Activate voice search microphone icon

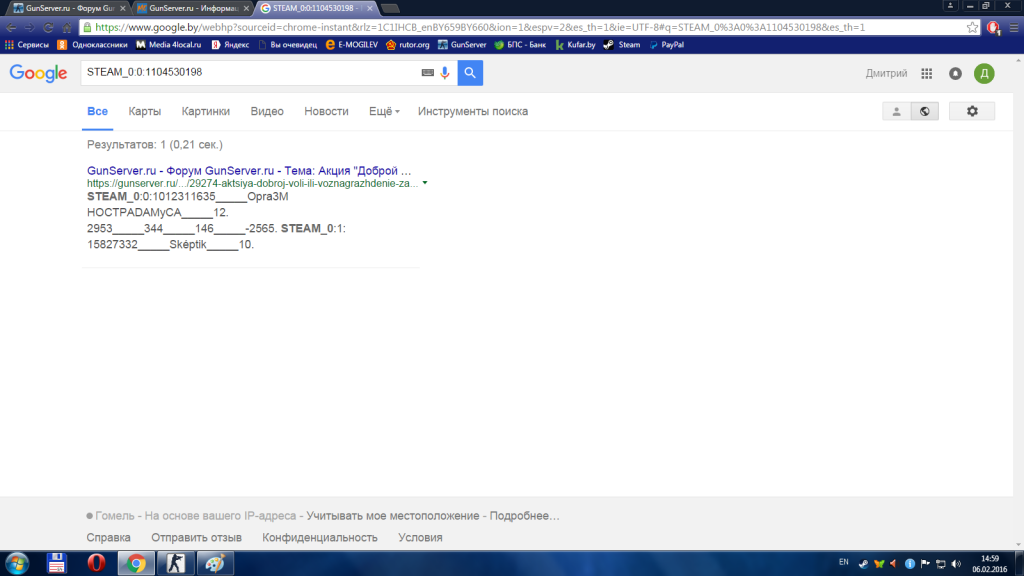(x=445, y=73)
